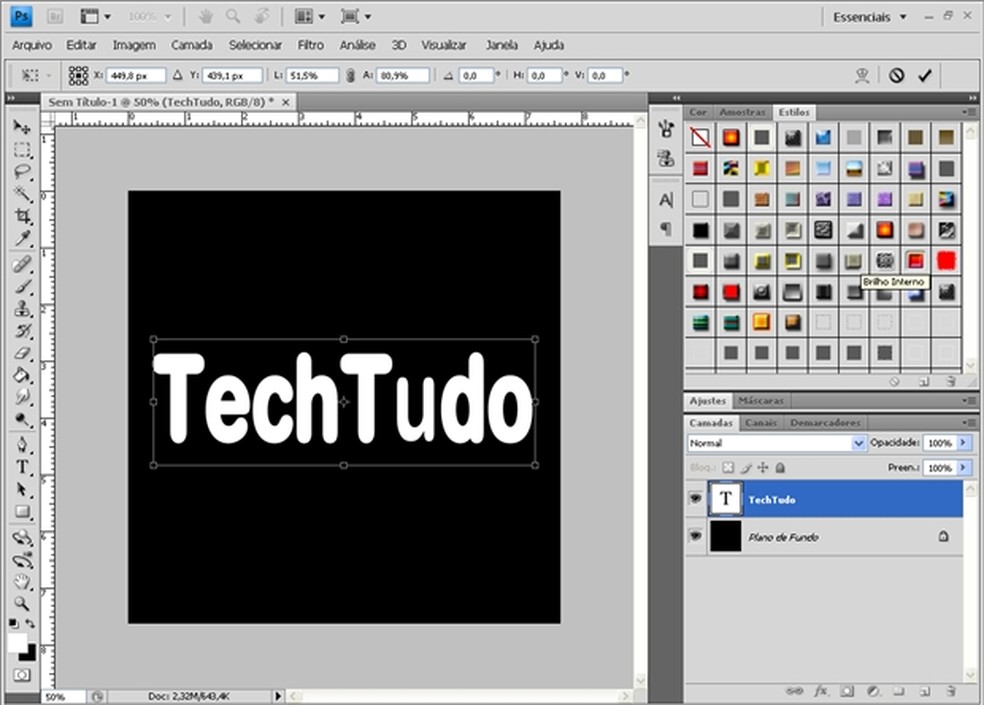The height and width of the screenshot is (705, 984).
Task: Click the X position input field
Action: point(136,75)
